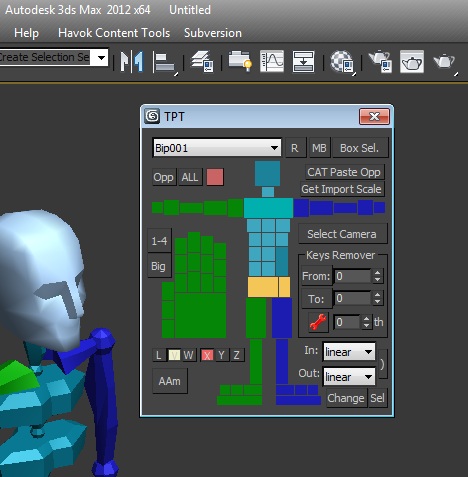Click the From: label button
Viewport: 468px width, 477px height.
point(316,276)
